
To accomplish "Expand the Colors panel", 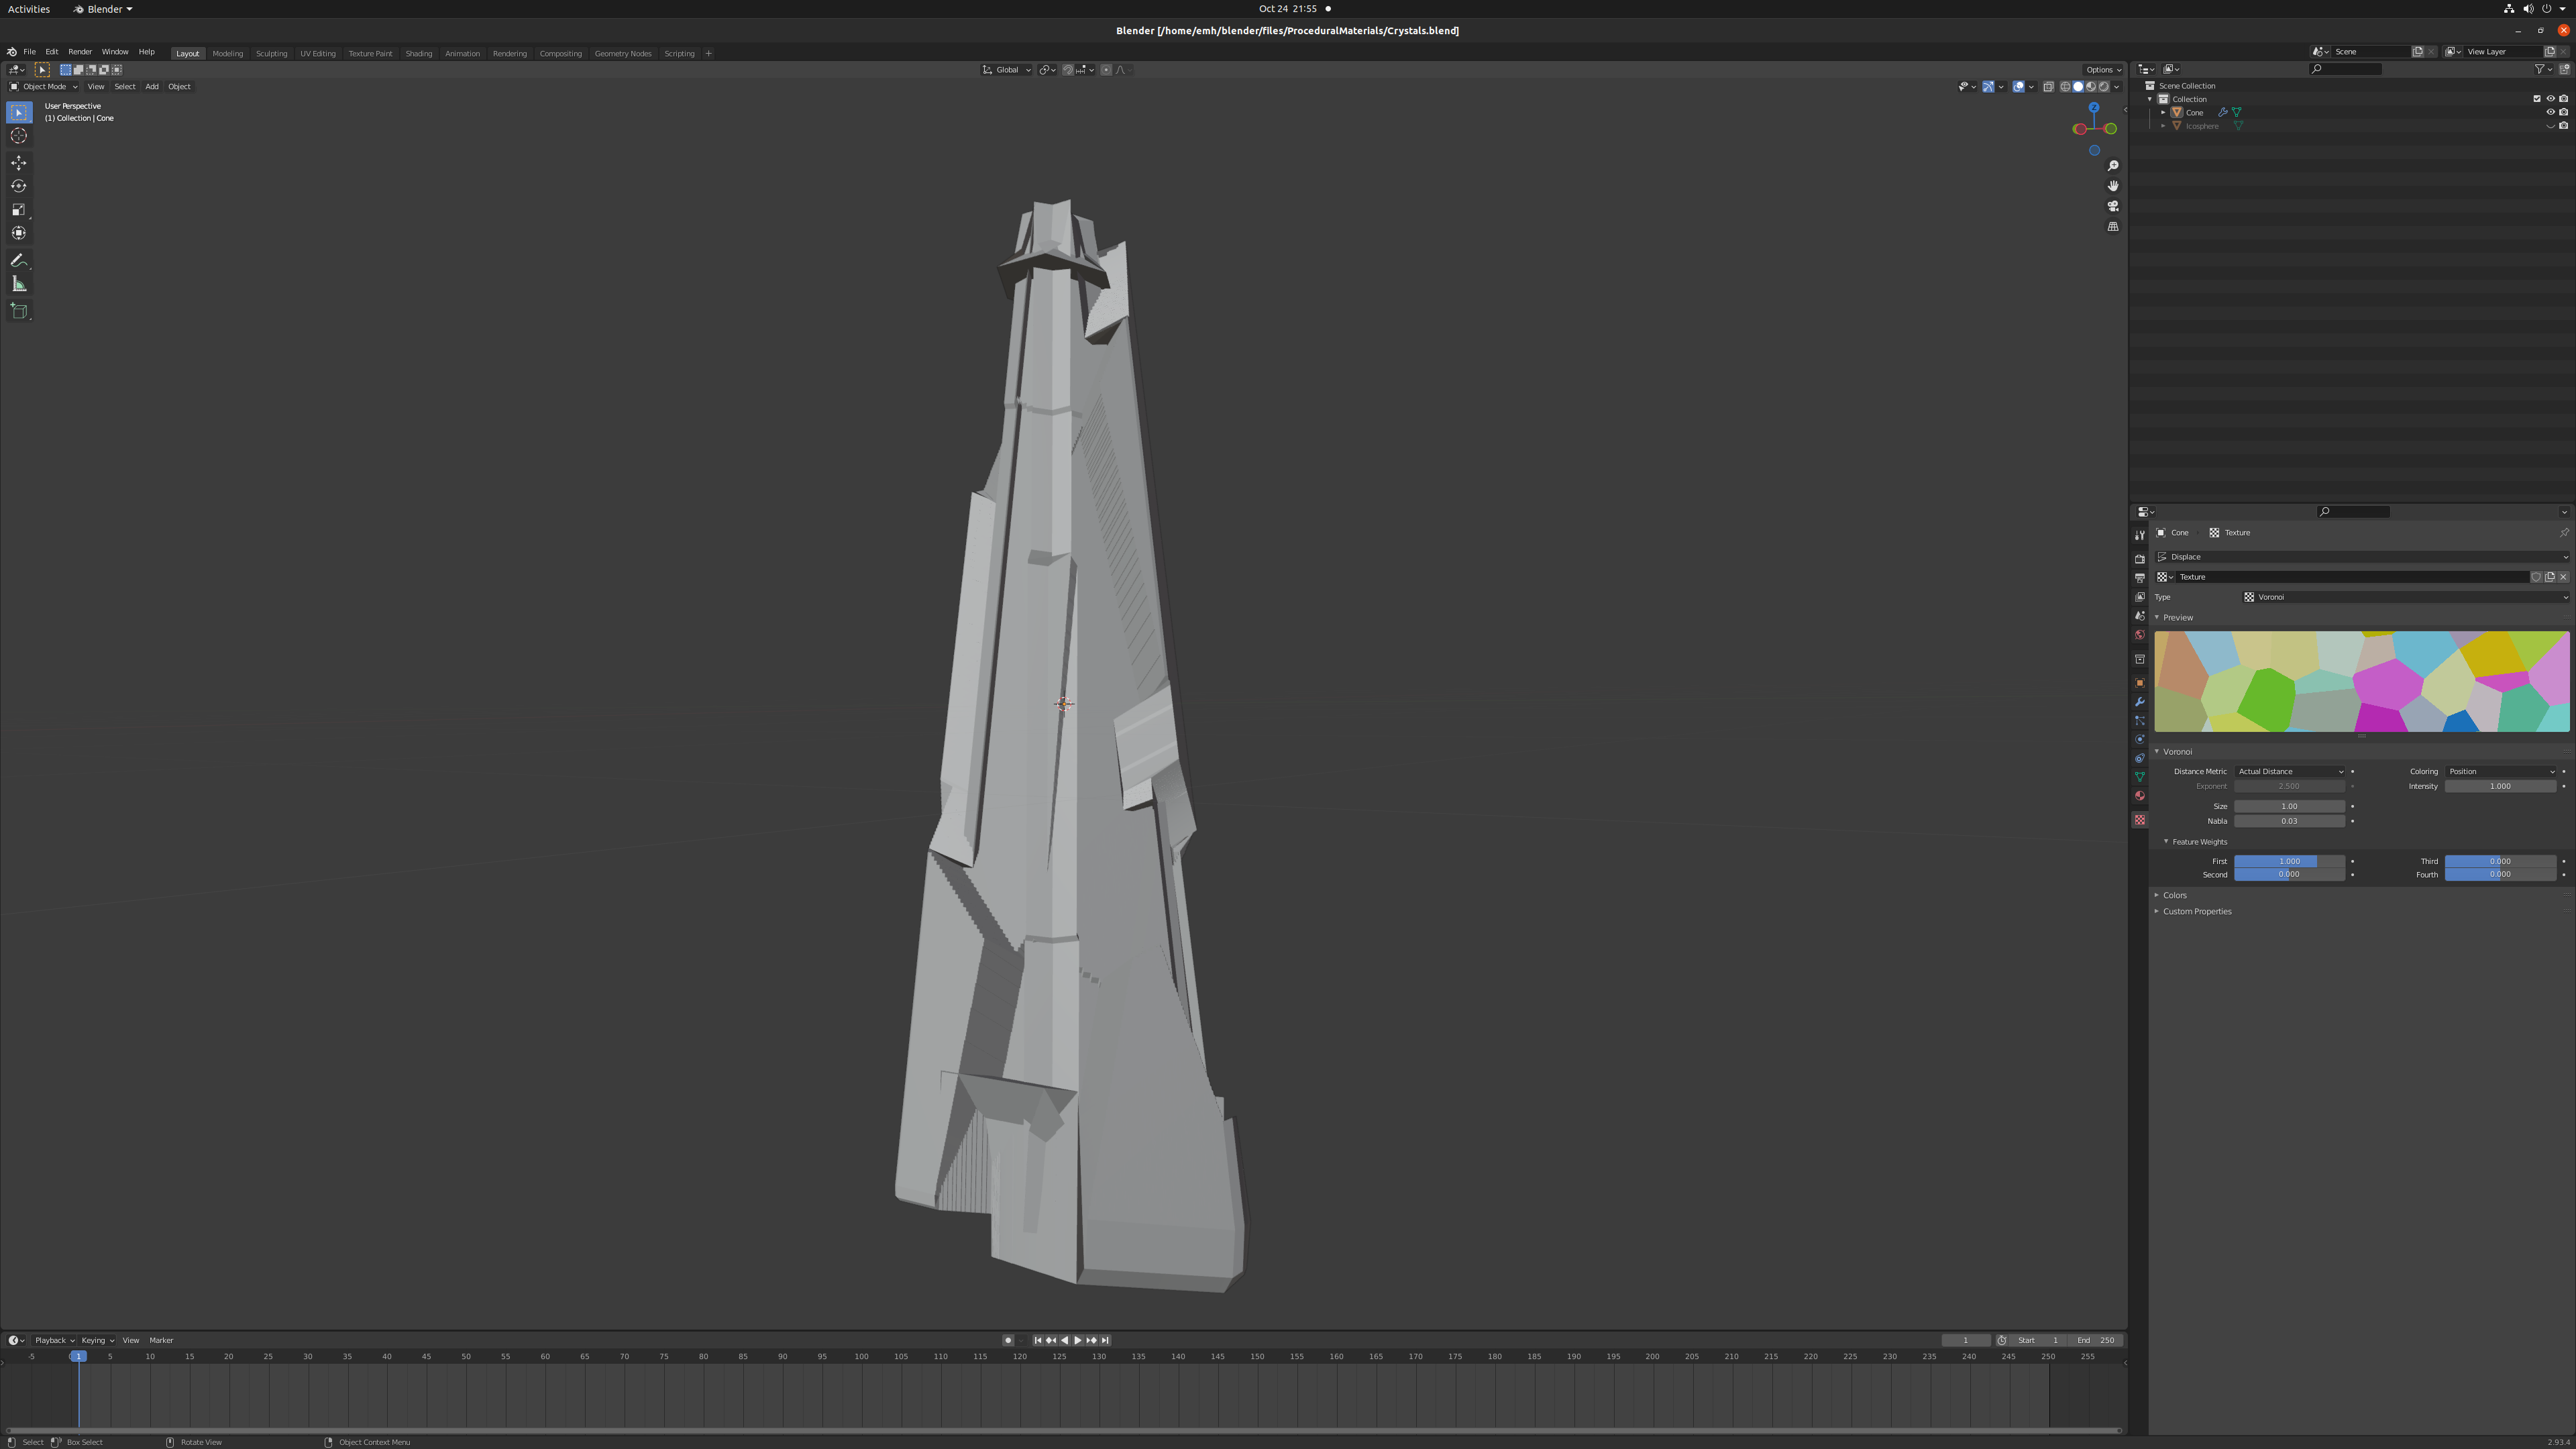I will tap(2174, 895).
